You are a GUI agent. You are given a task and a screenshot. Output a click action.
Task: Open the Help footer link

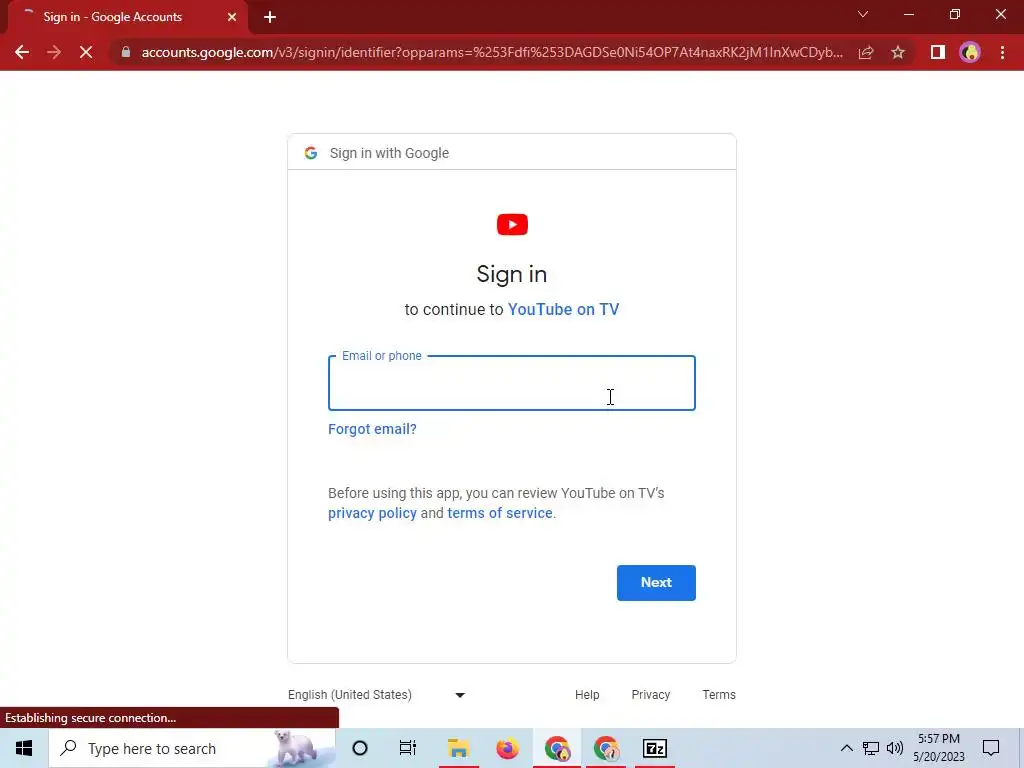pyautogui.click(x=587, y=695)
